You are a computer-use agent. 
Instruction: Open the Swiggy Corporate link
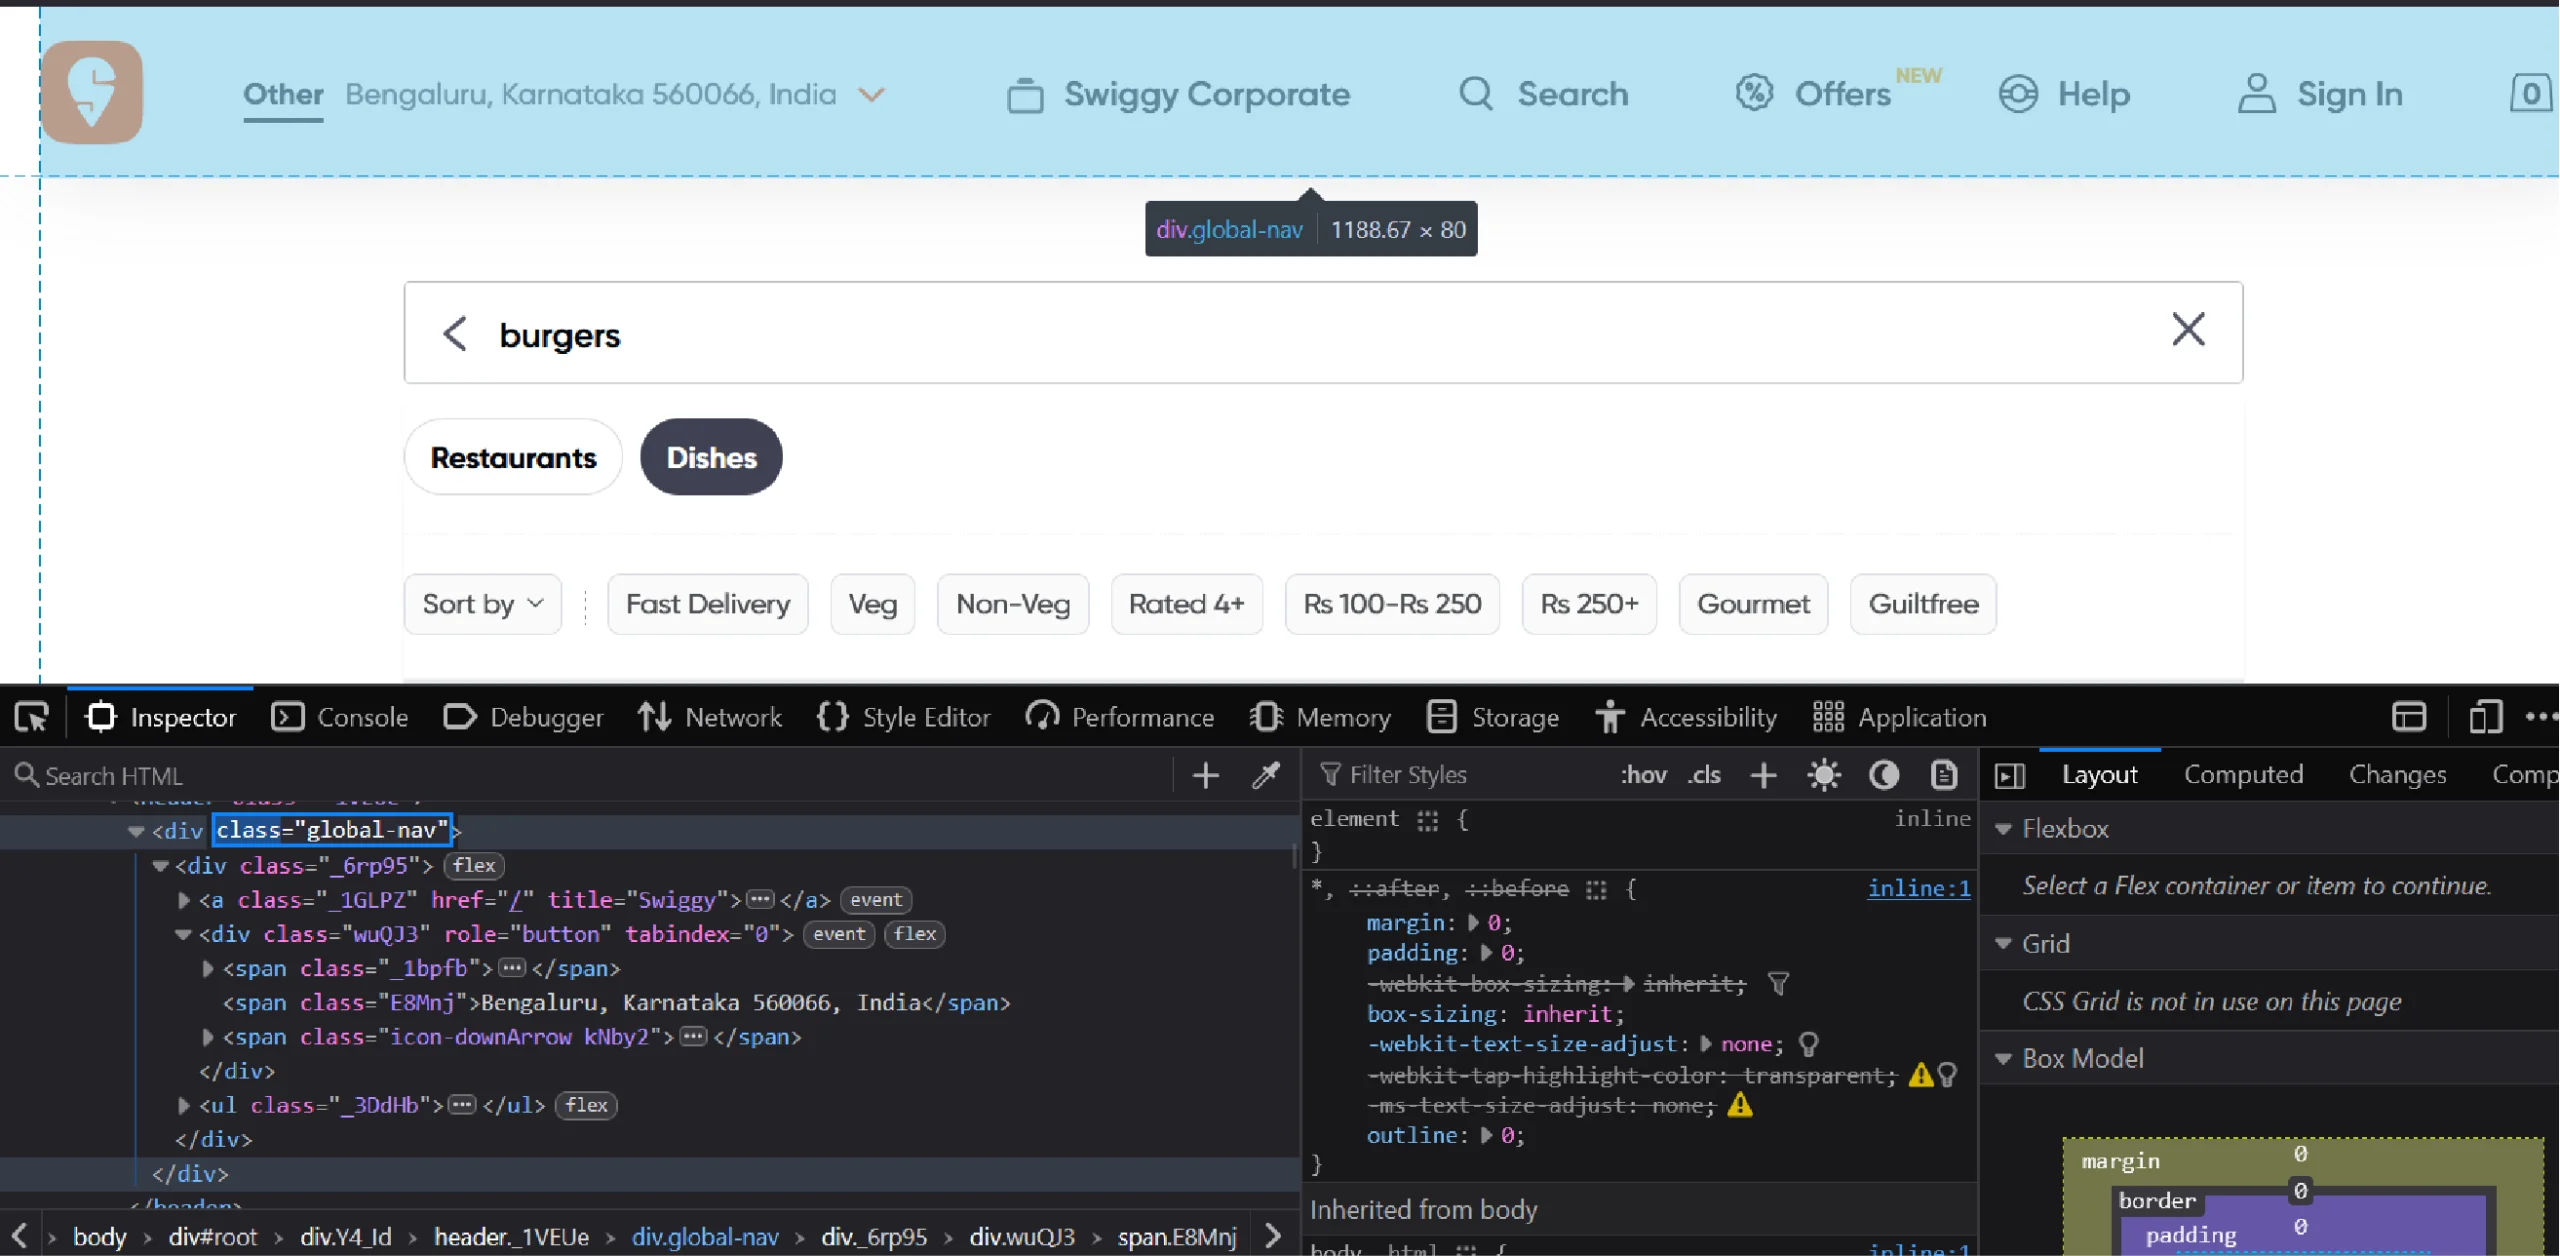[1178, 94]
